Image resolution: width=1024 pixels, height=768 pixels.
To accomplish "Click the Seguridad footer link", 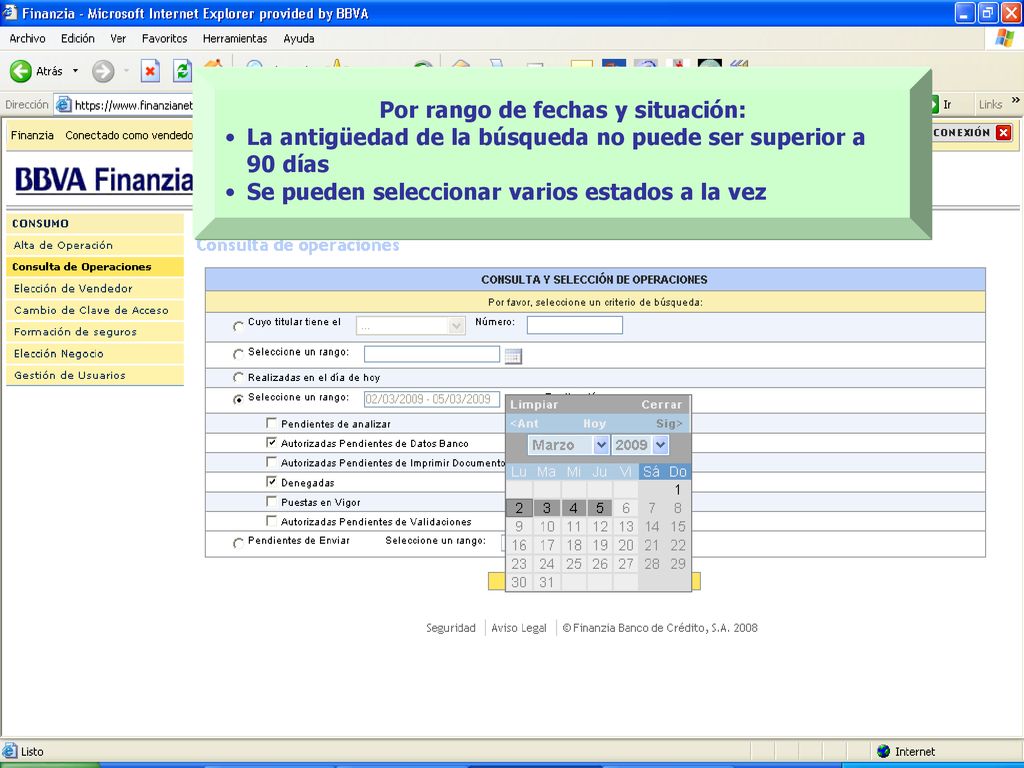I will [x=451, y=628].
